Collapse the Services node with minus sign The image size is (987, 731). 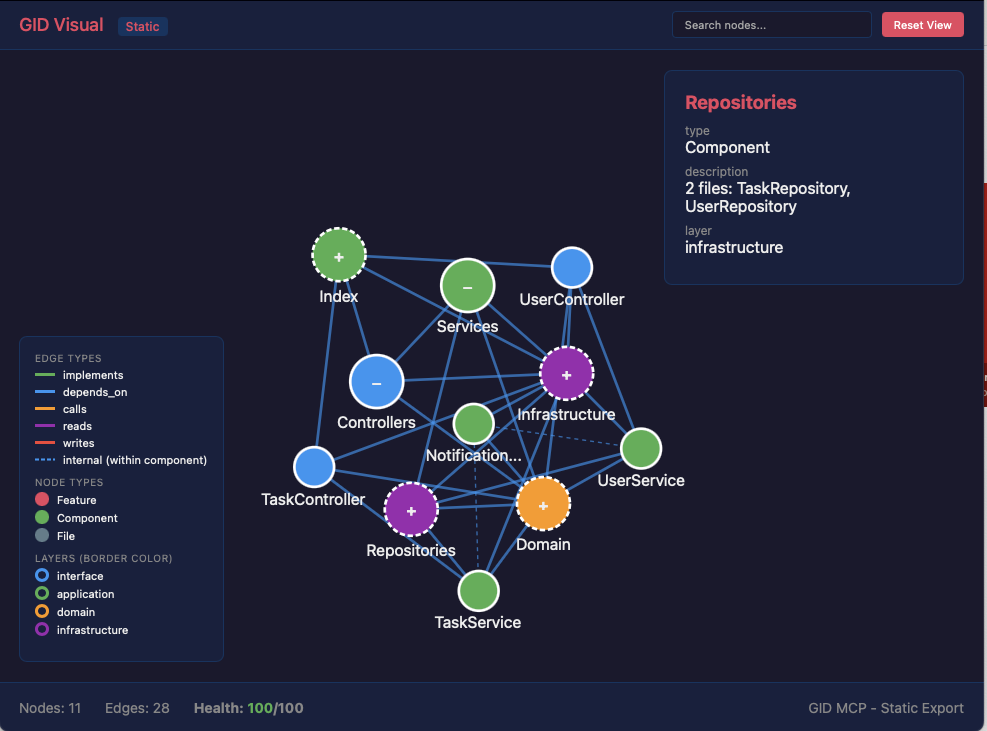tap(468, 286)
